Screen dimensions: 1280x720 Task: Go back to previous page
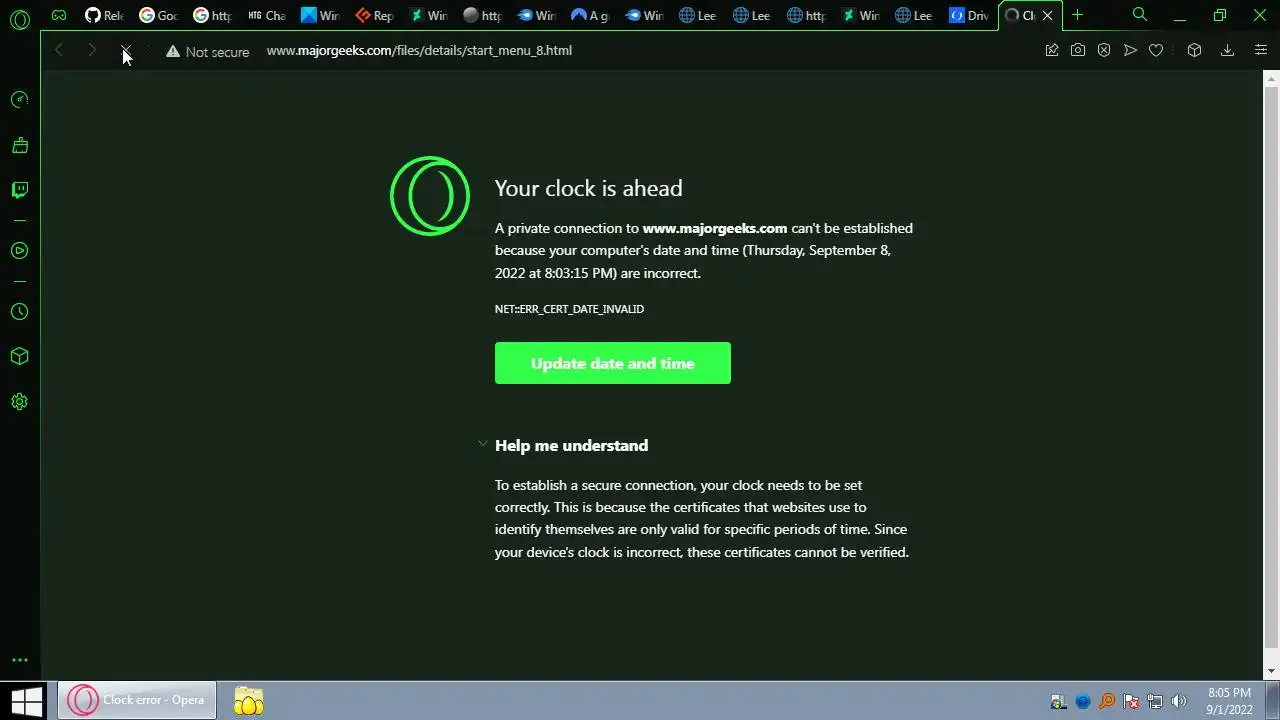tap(59, 50)
